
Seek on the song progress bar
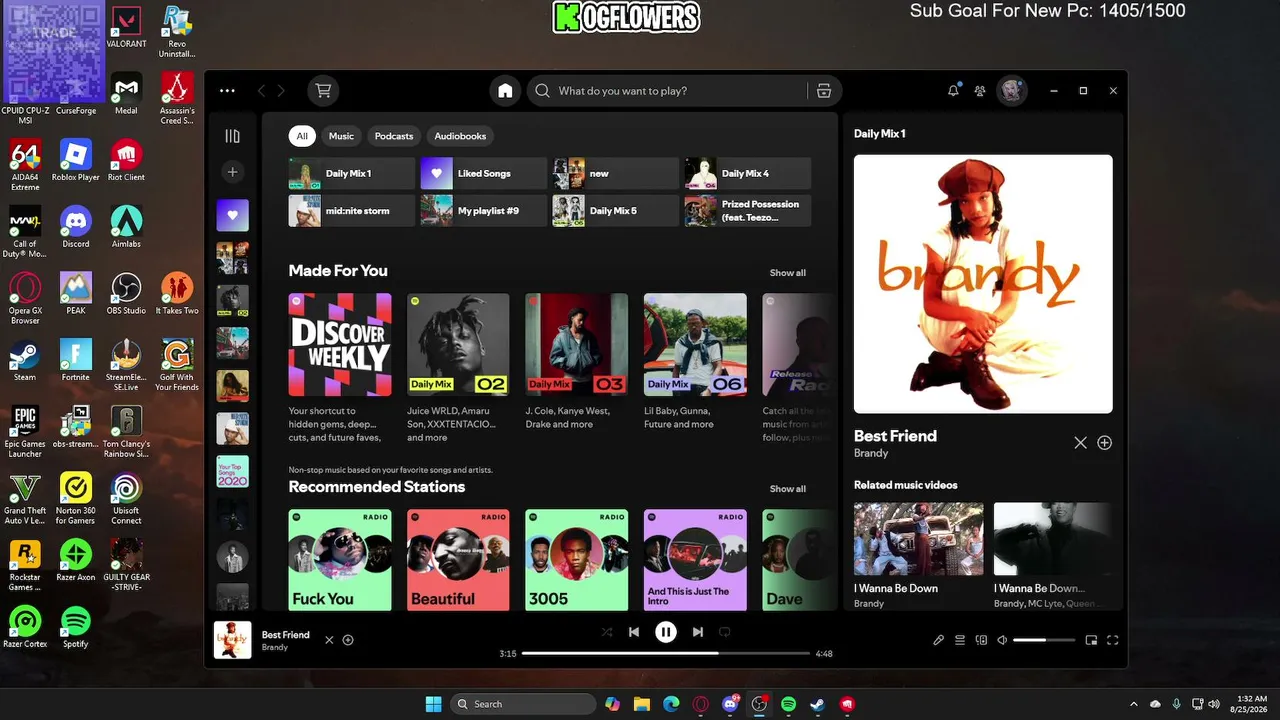(666, 653)
